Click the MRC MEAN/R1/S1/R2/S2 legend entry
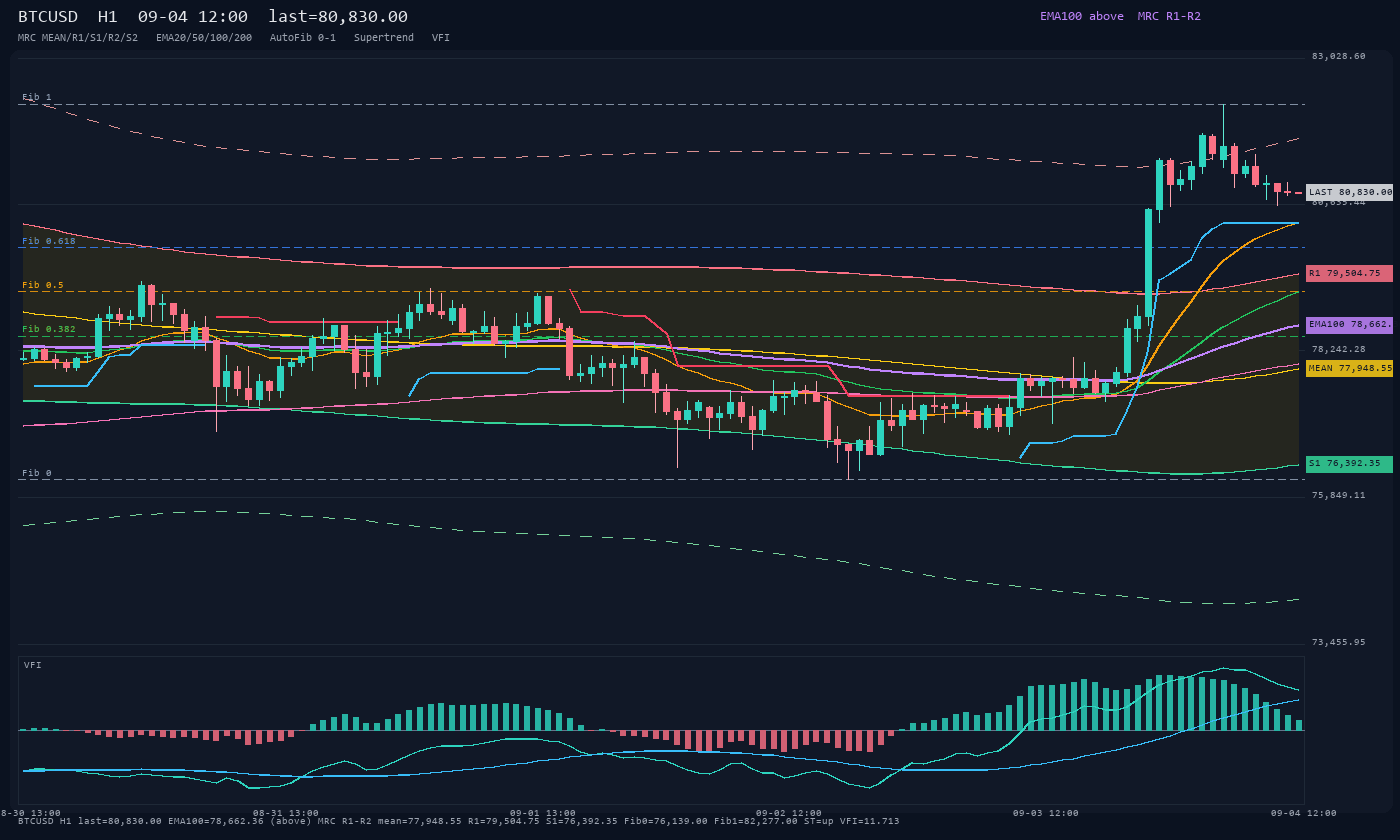This screenshot has height=840, width=1400. point(78,38)
